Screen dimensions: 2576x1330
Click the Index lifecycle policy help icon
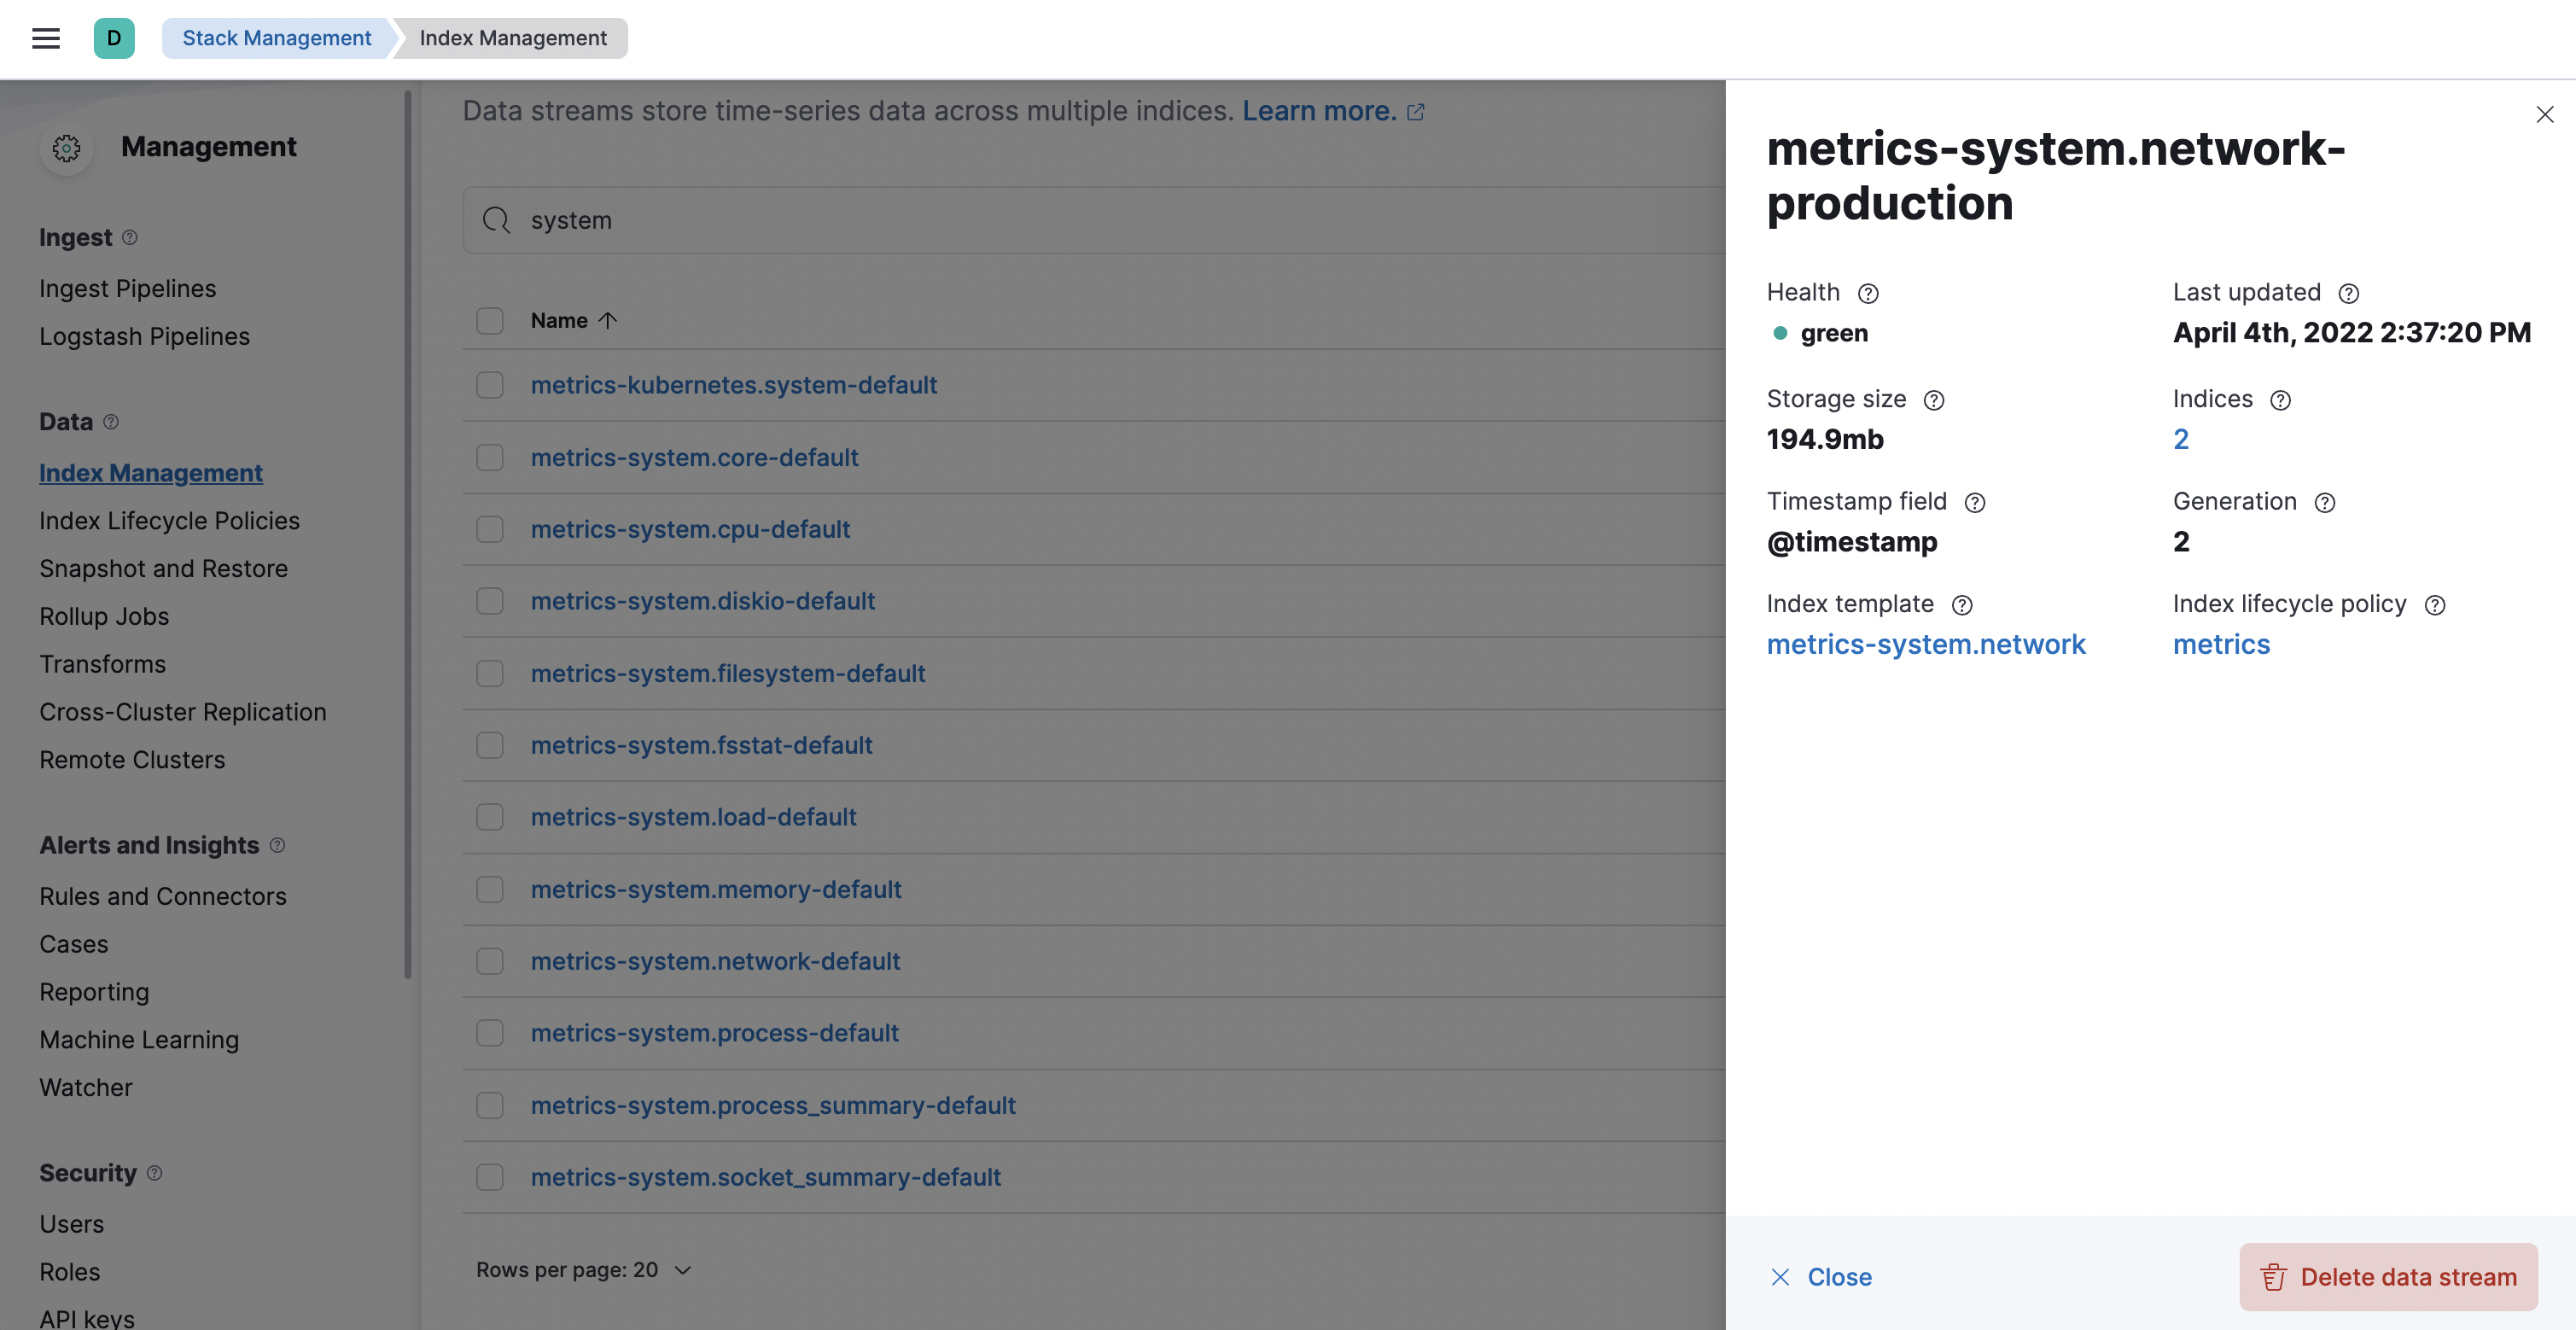point(2434,605)
